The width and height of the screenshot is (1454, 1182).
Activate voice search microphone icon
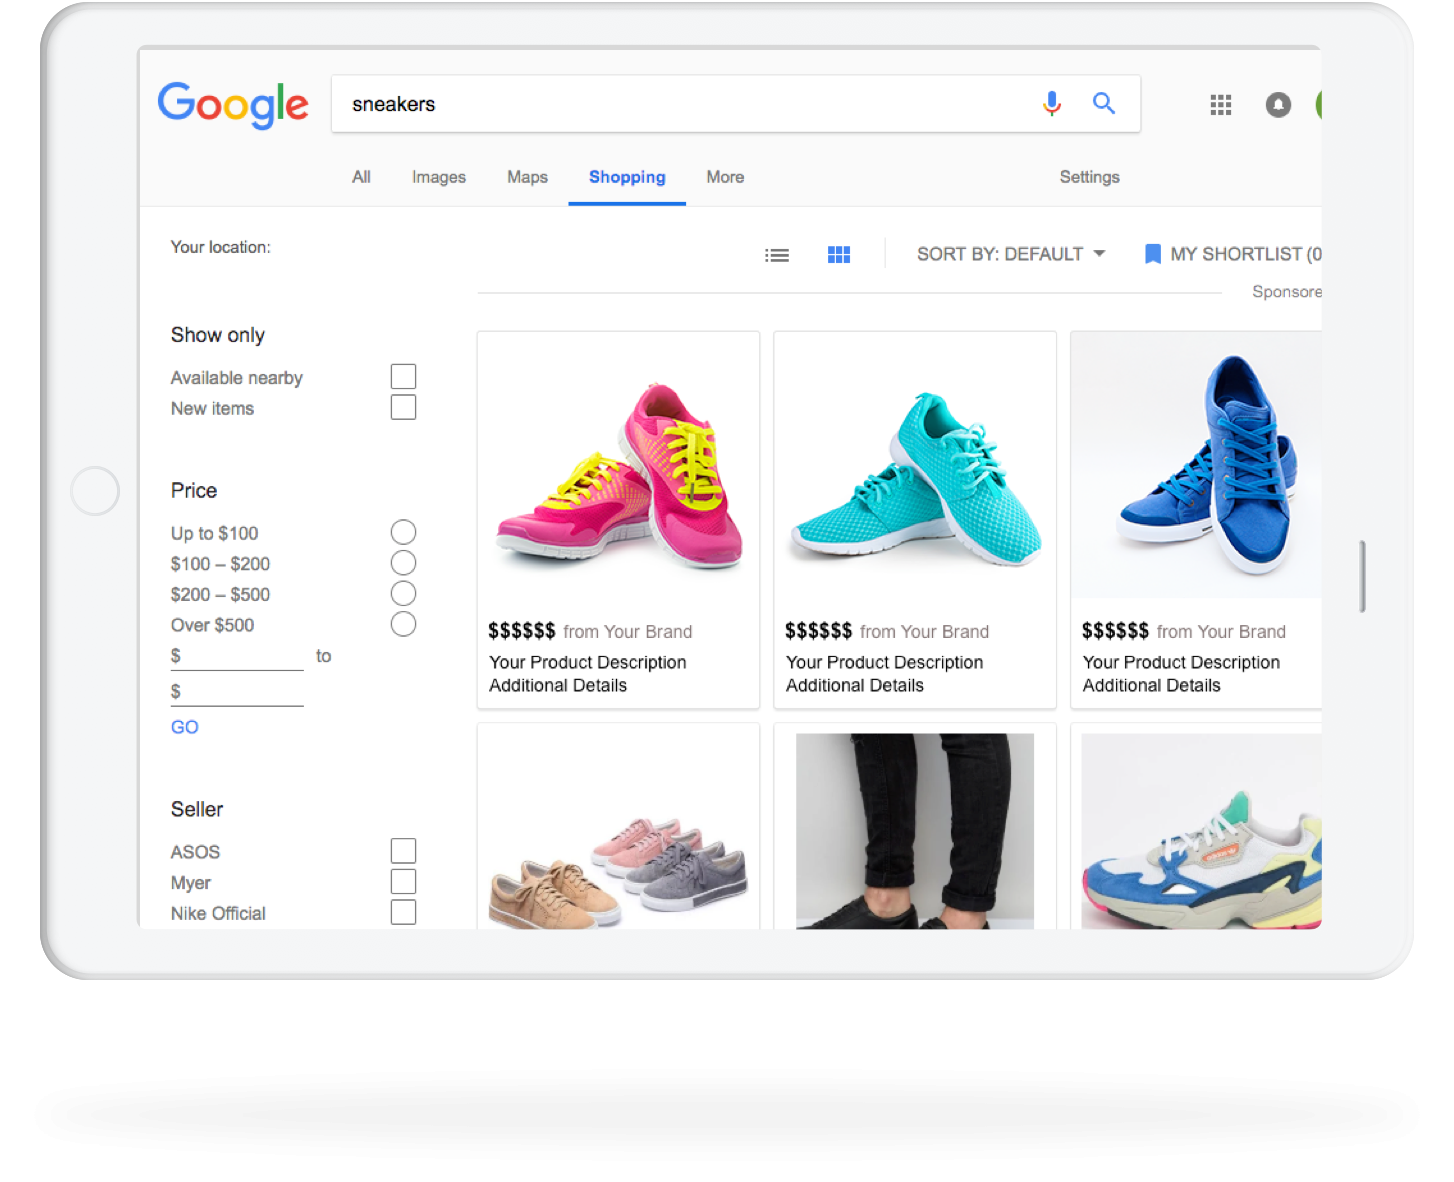(1051, 103)
